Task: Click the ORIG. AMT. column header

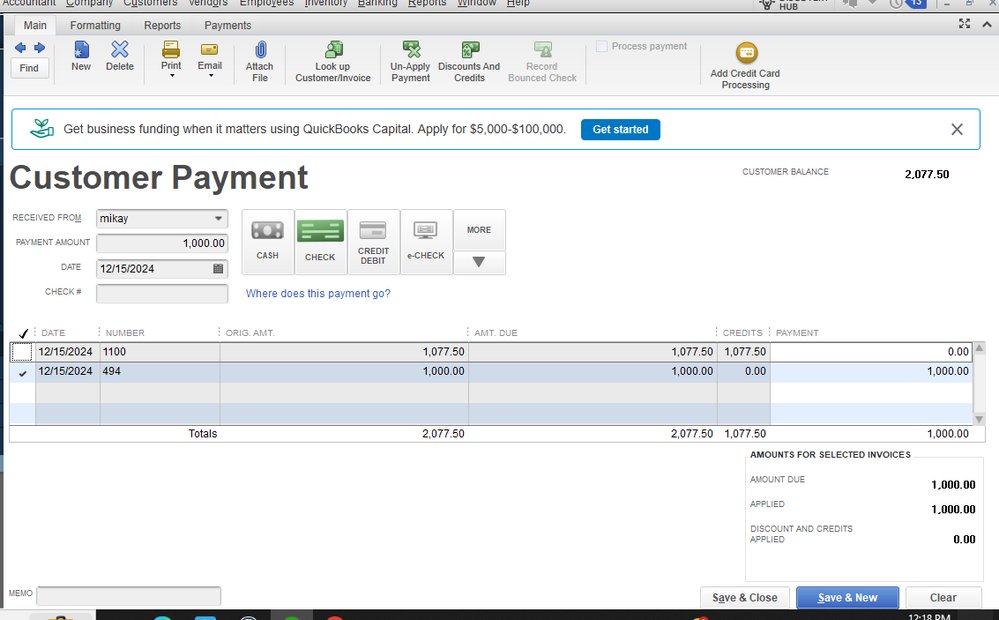Action: click(250, 333)
